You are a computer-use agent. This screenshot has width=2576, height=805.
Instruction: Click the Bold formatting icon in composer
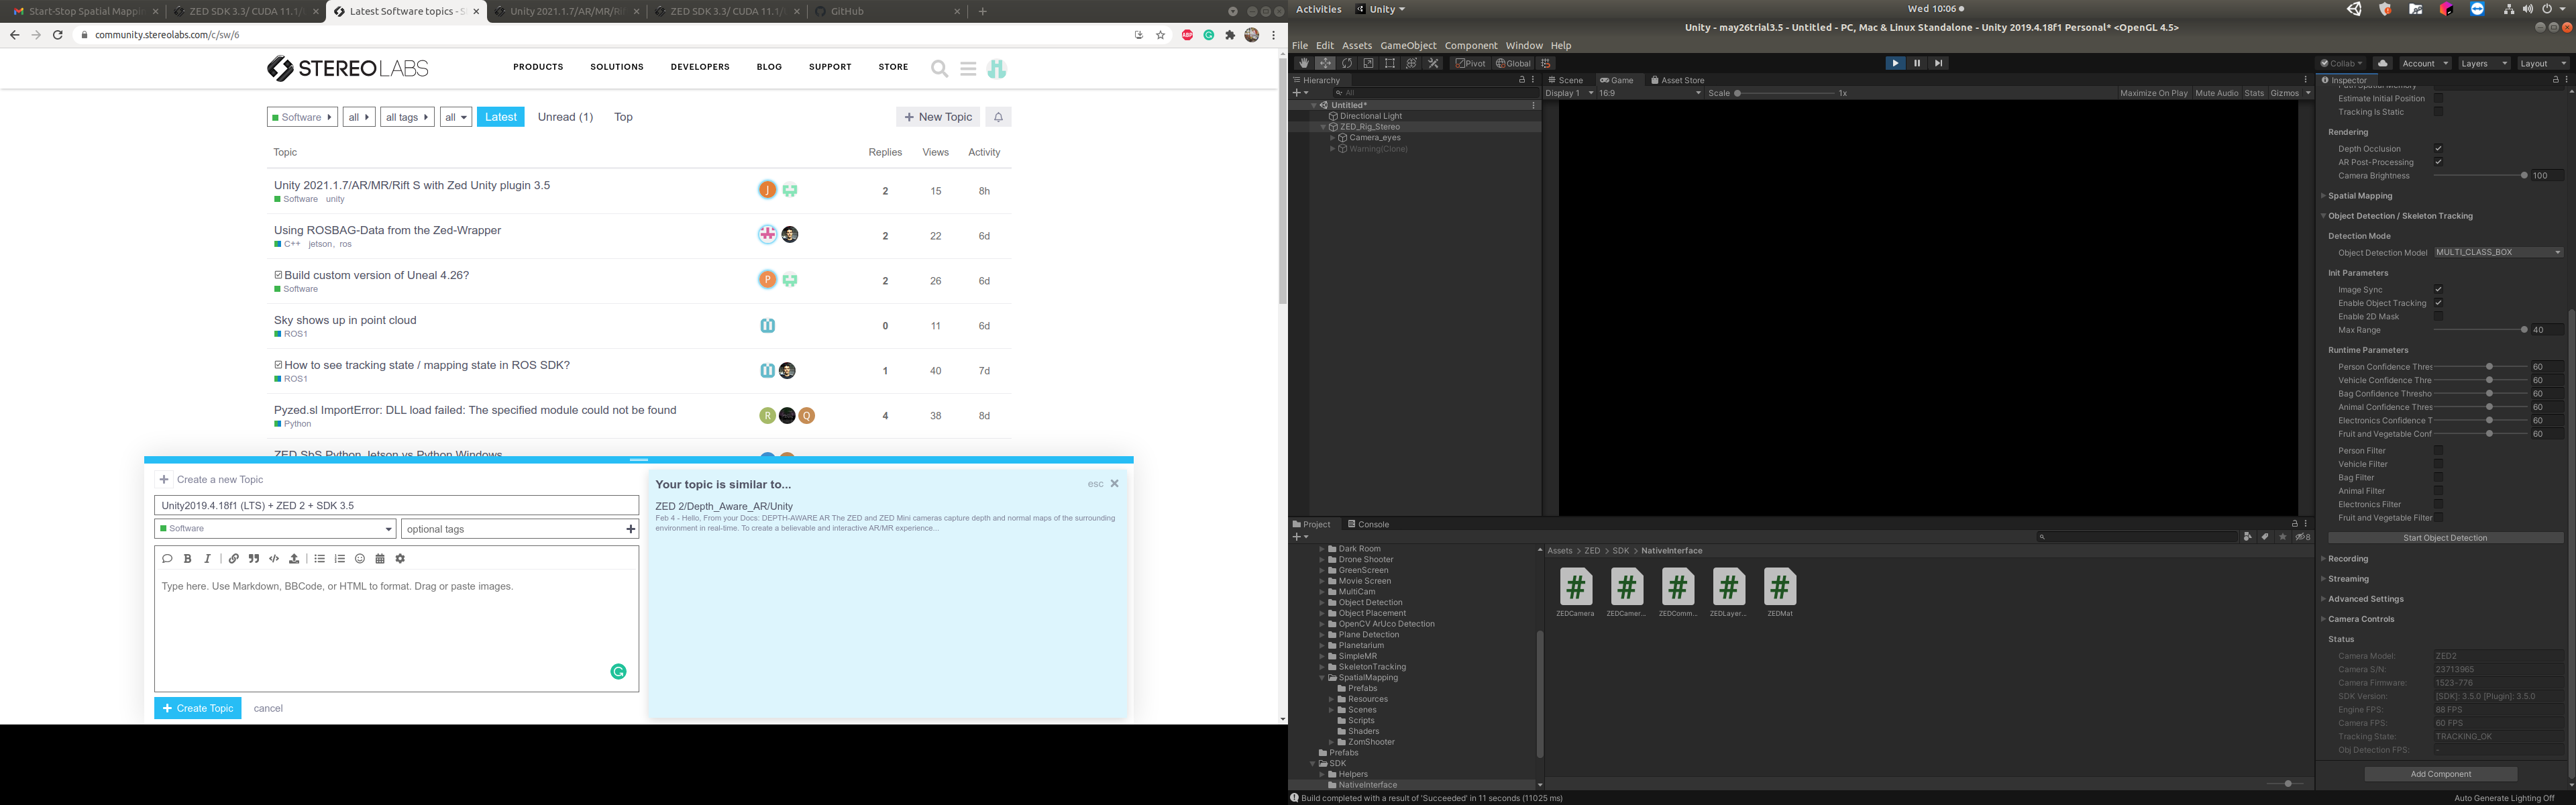pyautogui.click(x=187, y=559)
